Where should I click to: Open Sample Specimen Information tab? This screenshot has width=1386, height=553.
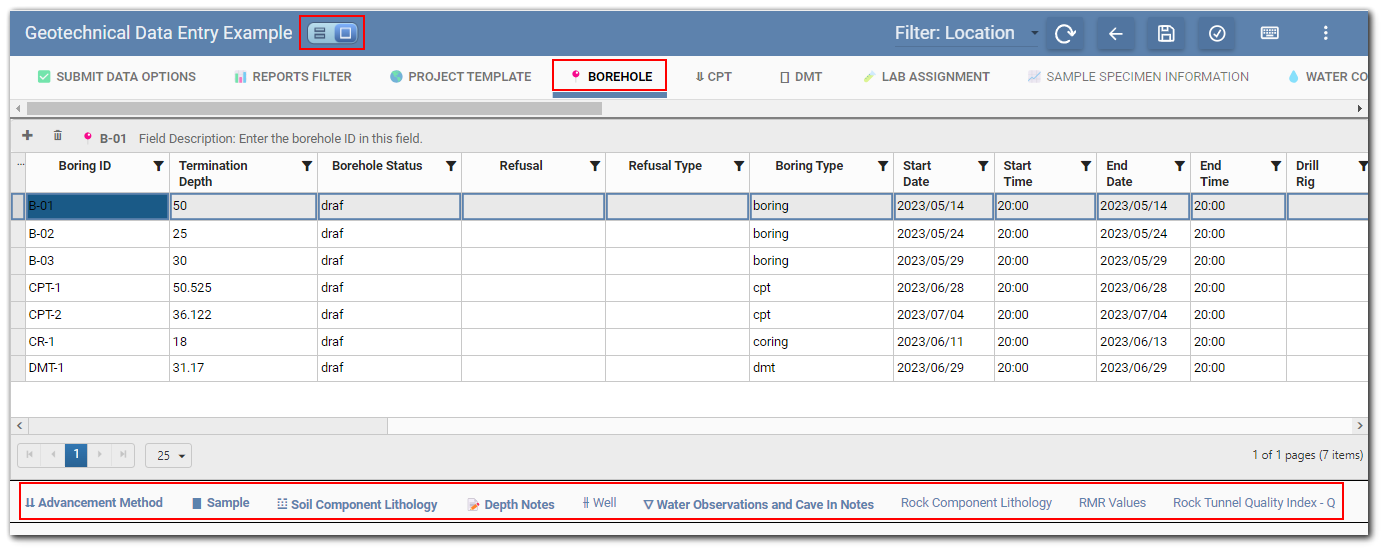(1138, 76)
